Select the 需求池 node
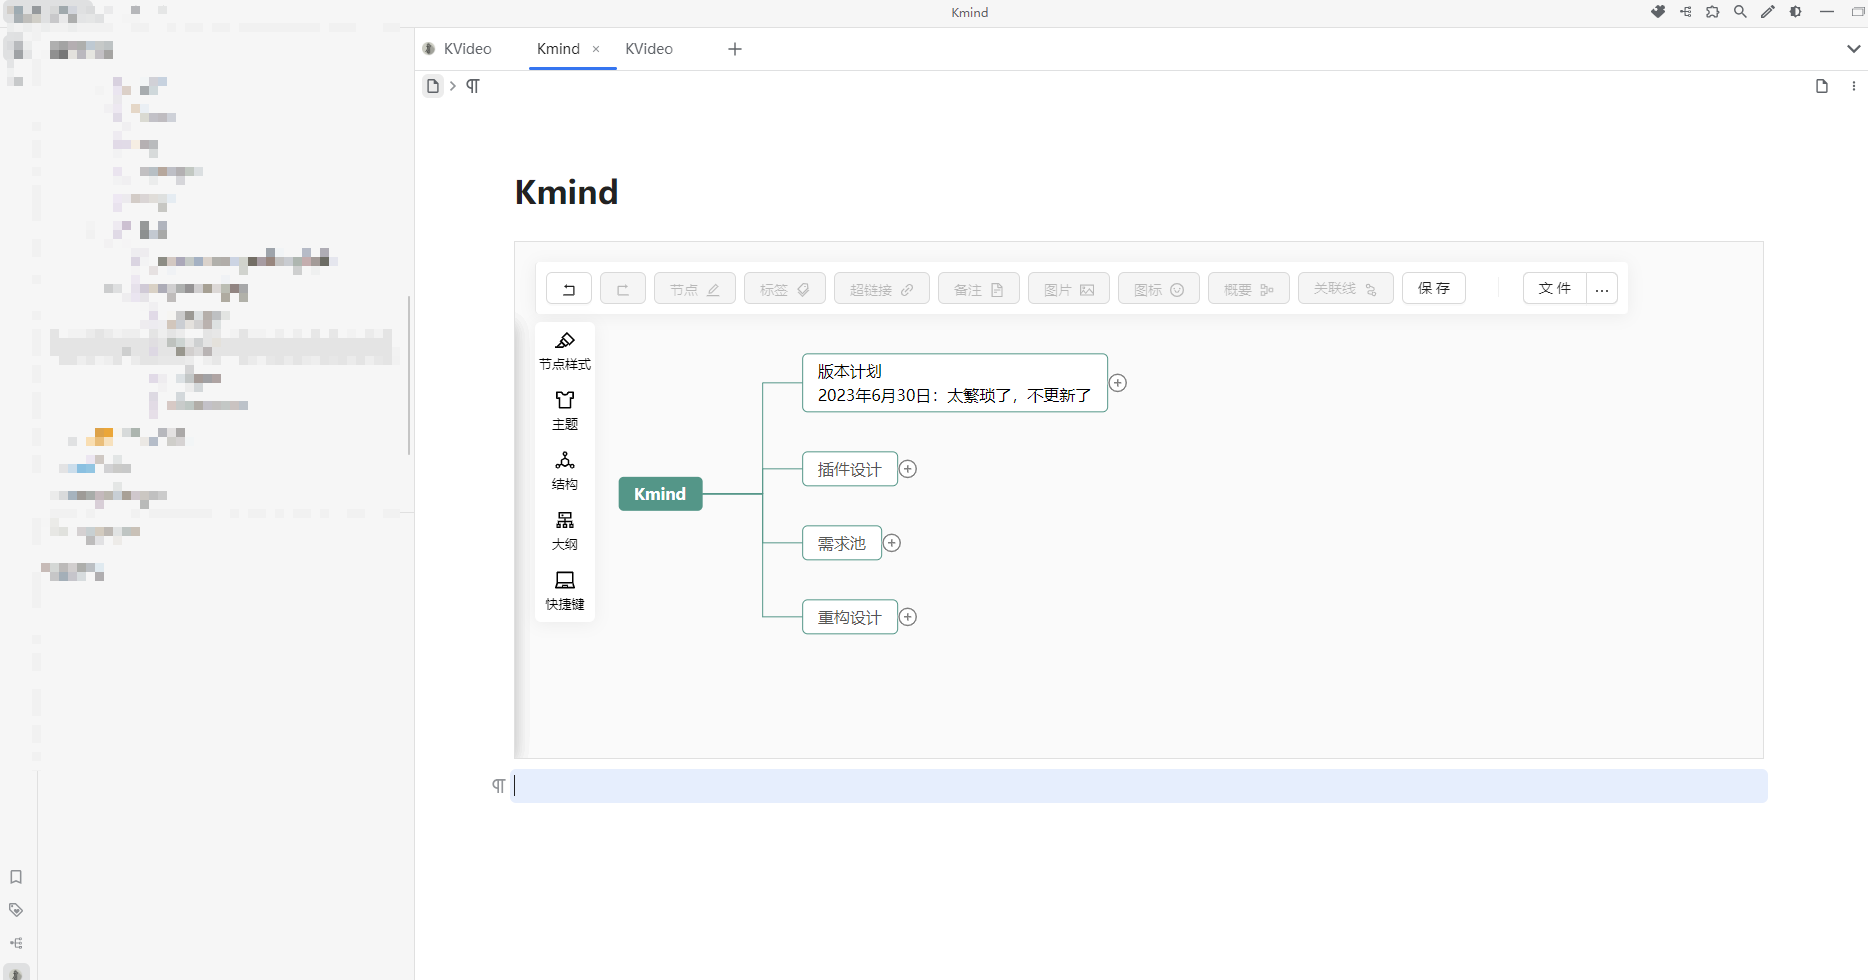This screenshot has height=980, width=1868. click(x=842, y=543)
